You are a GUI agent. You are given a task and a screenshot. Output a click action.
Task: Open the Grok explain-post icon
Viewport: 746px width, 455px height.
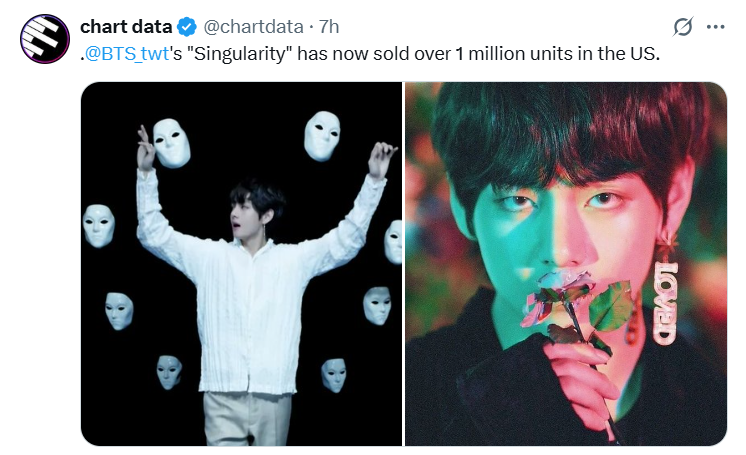pyautogui.click(x=683, y=27)
